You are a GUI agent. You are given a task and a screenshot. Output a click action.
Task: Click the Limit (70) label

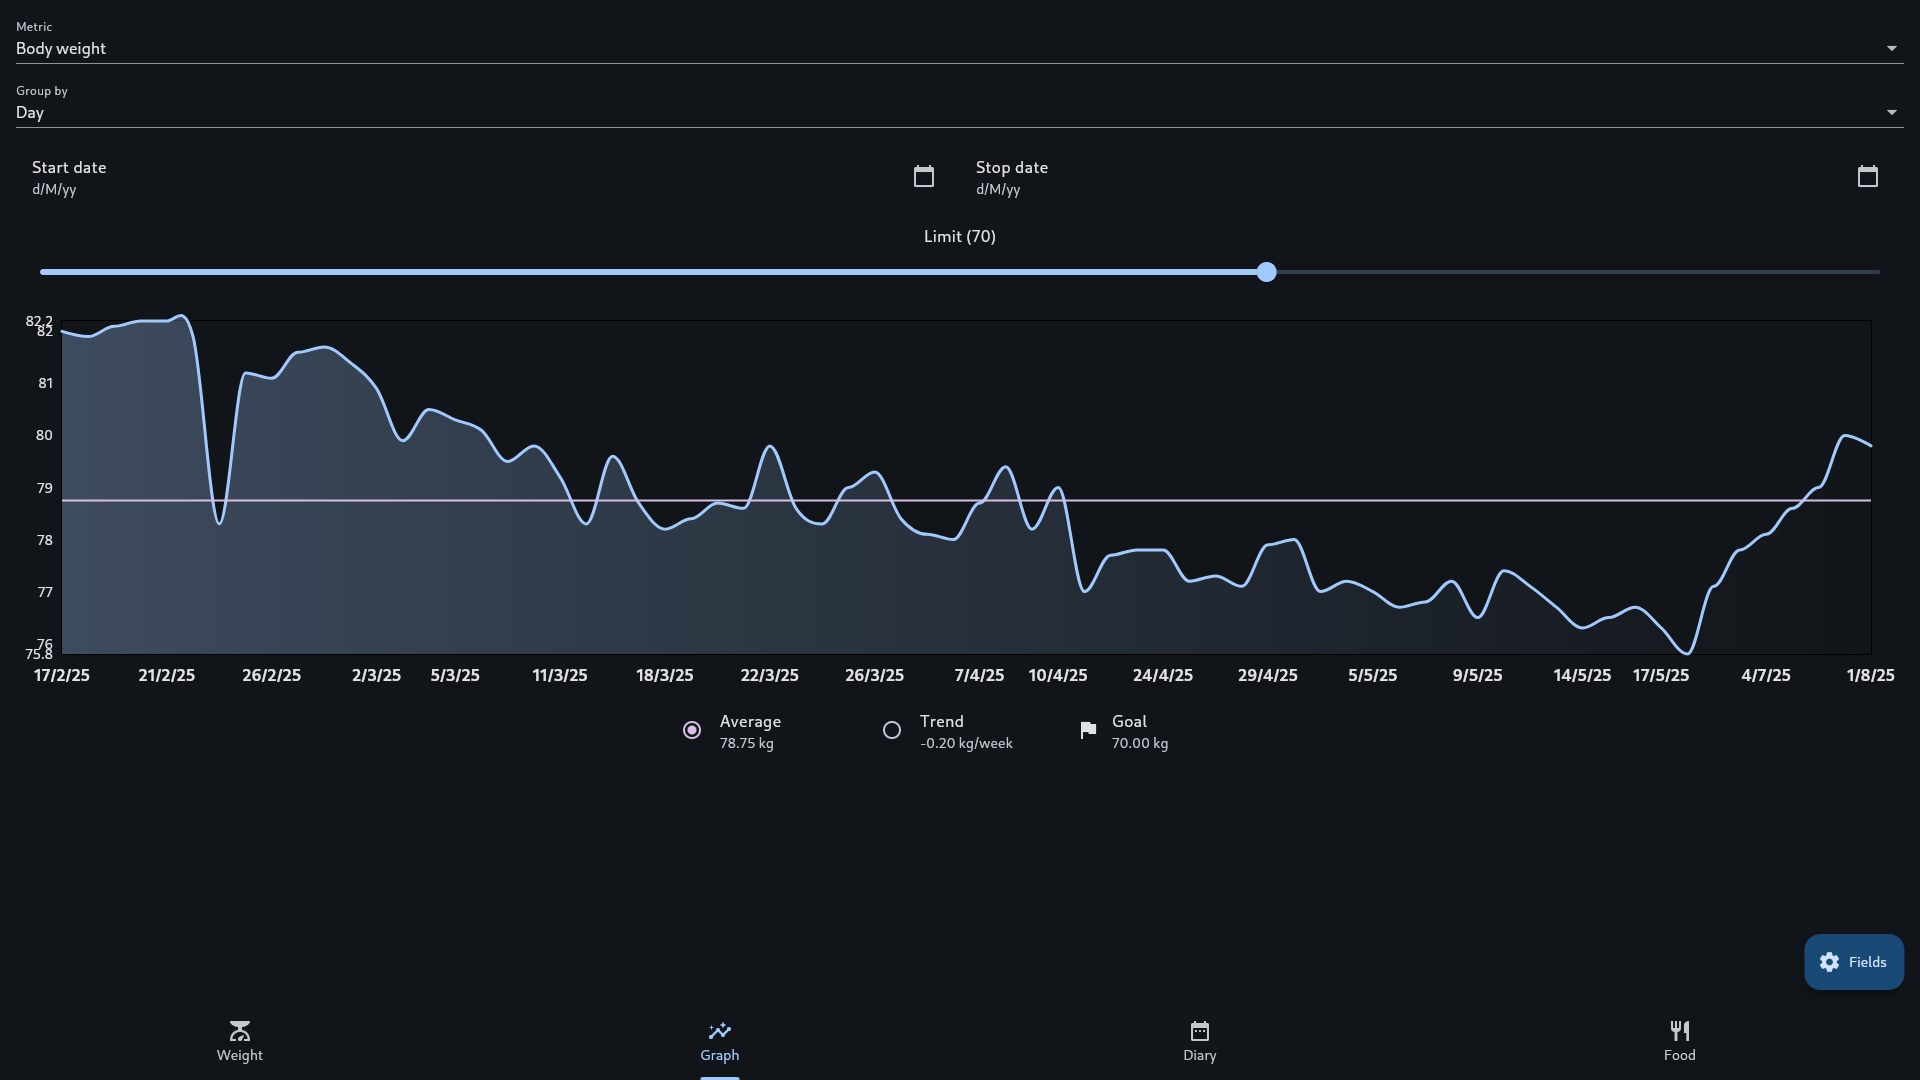pyautogui.click(x=960, y=237)
